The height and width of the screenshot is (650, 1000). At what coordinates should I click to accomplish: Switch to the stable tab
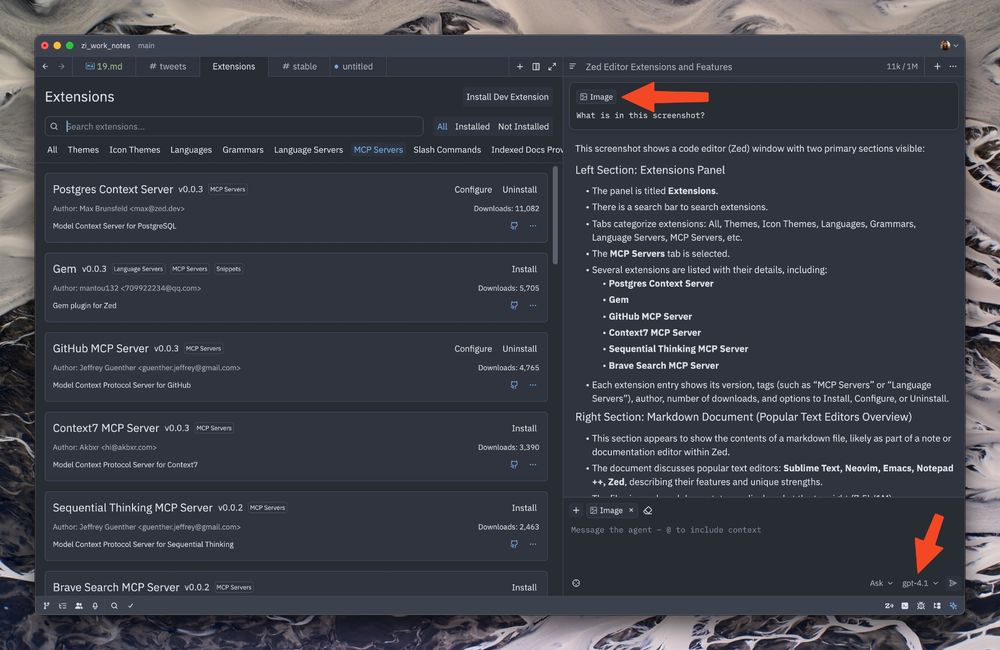point(299,66)
